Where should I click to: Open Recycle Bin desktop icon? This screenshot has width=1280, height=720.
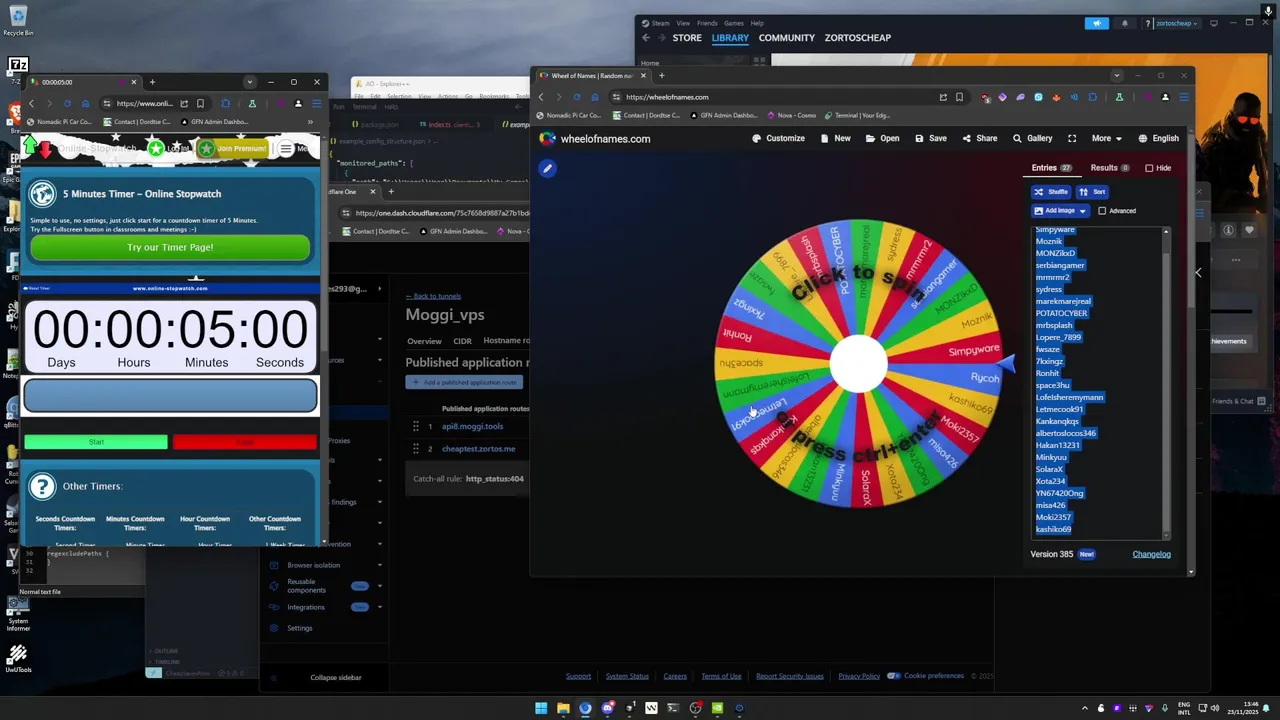pos(18,20)
